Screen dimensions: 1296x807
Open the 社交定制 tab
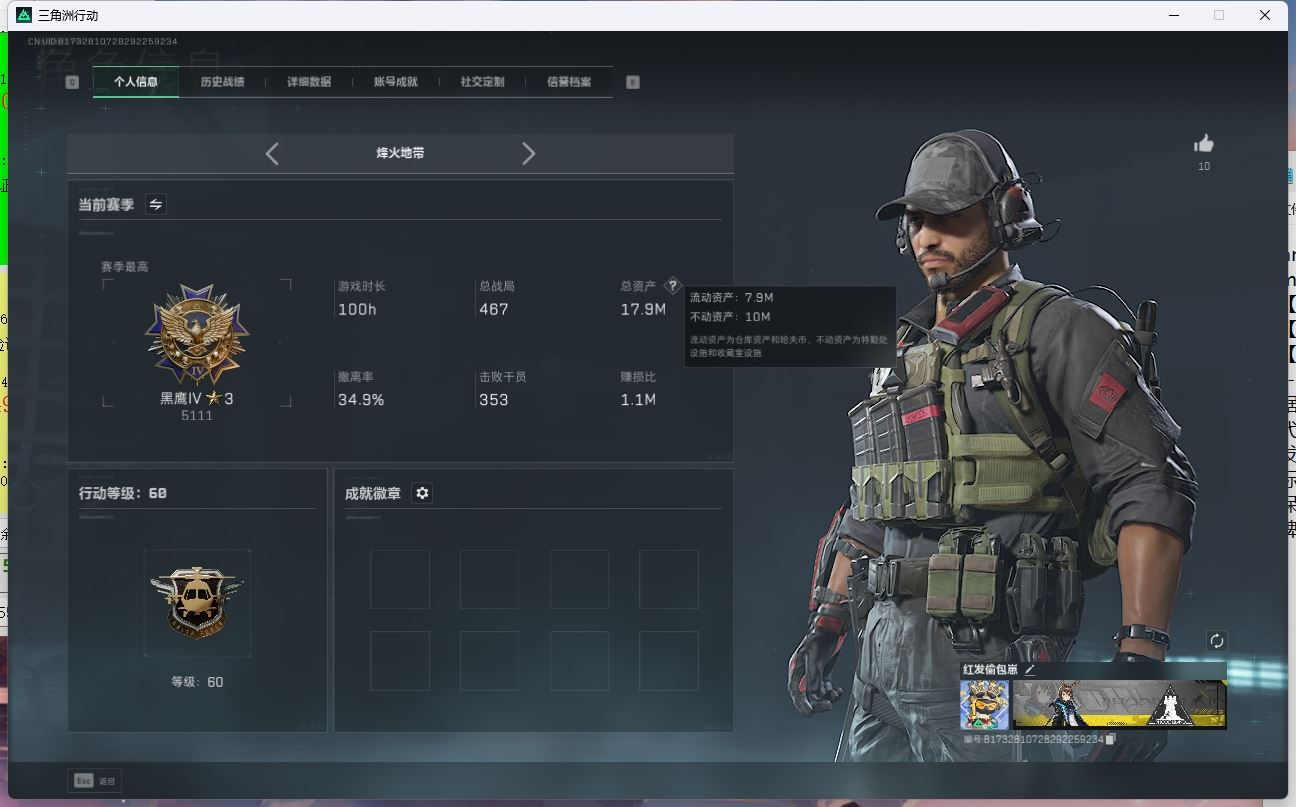482,82
